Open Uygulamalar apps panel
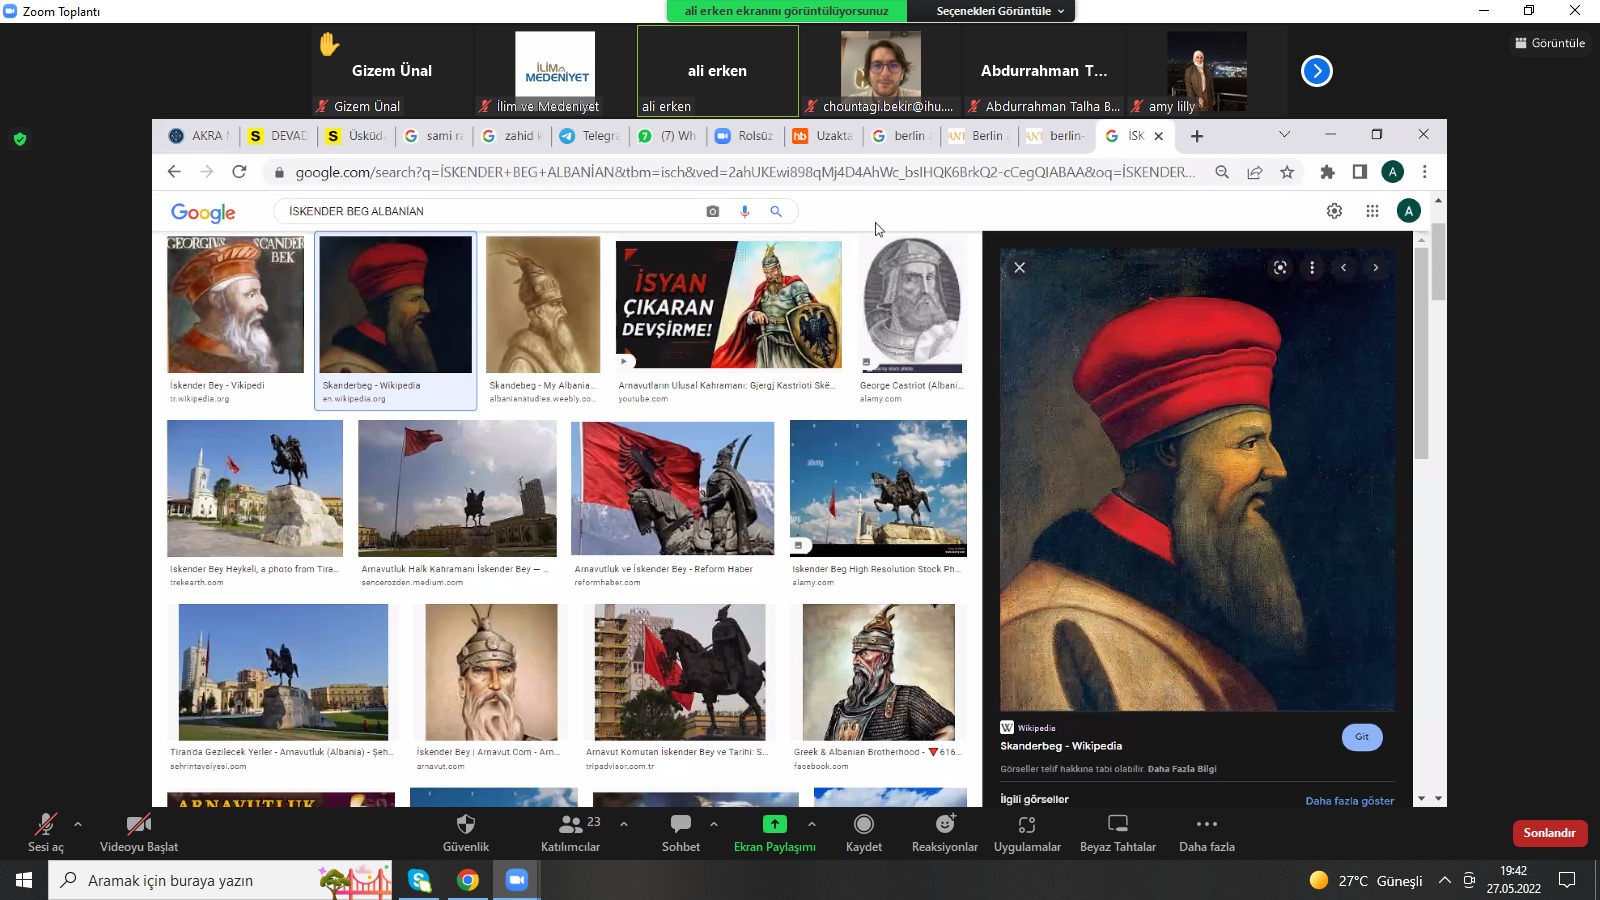 [x=1027, y=833]
